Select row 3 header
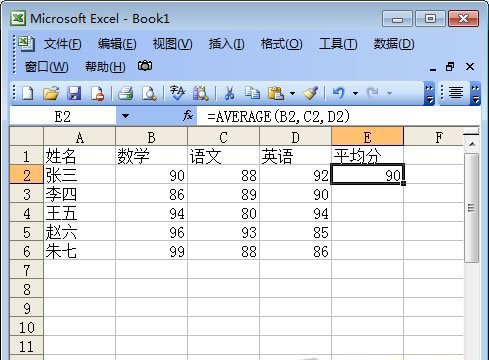Screen dimensions: 489x360 coord(27,194)
